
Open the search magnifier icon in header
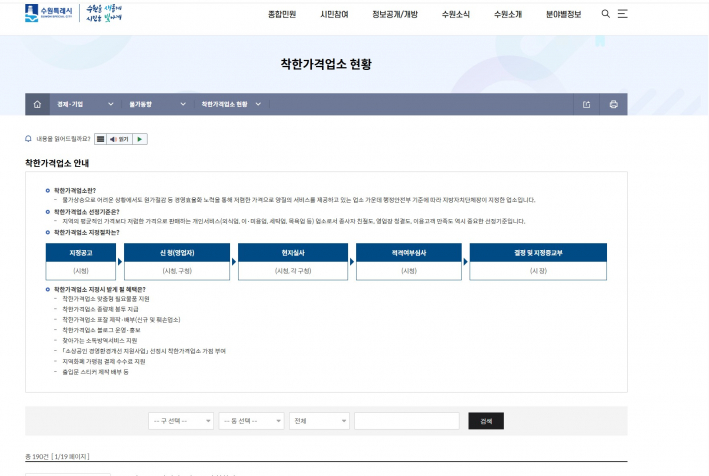click(605, 14)
